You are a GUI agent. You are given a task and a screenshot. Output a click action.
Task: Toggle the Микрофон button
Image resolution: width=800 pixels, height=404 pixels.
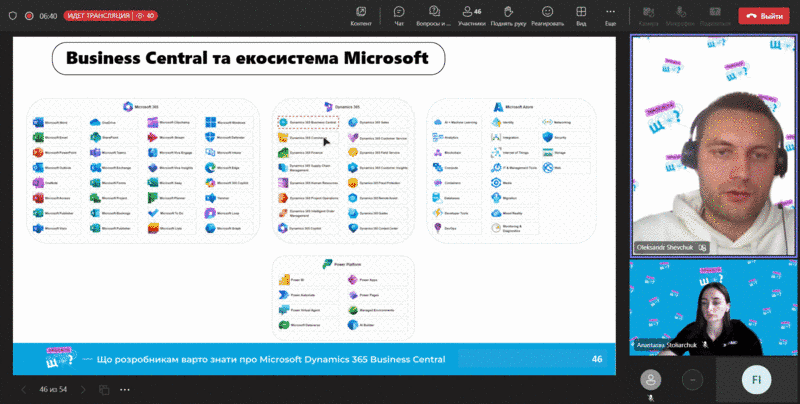pos(681,16)
